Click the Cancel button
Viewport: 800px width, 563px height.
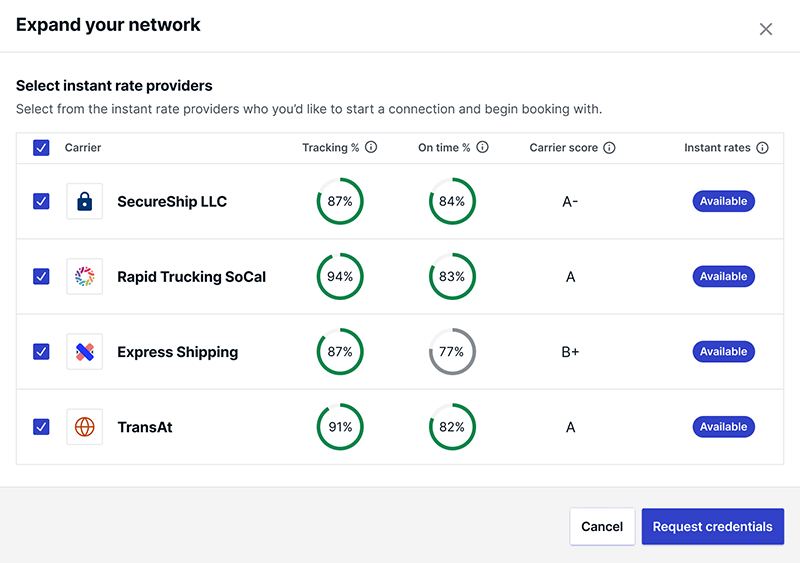[602, 526]
